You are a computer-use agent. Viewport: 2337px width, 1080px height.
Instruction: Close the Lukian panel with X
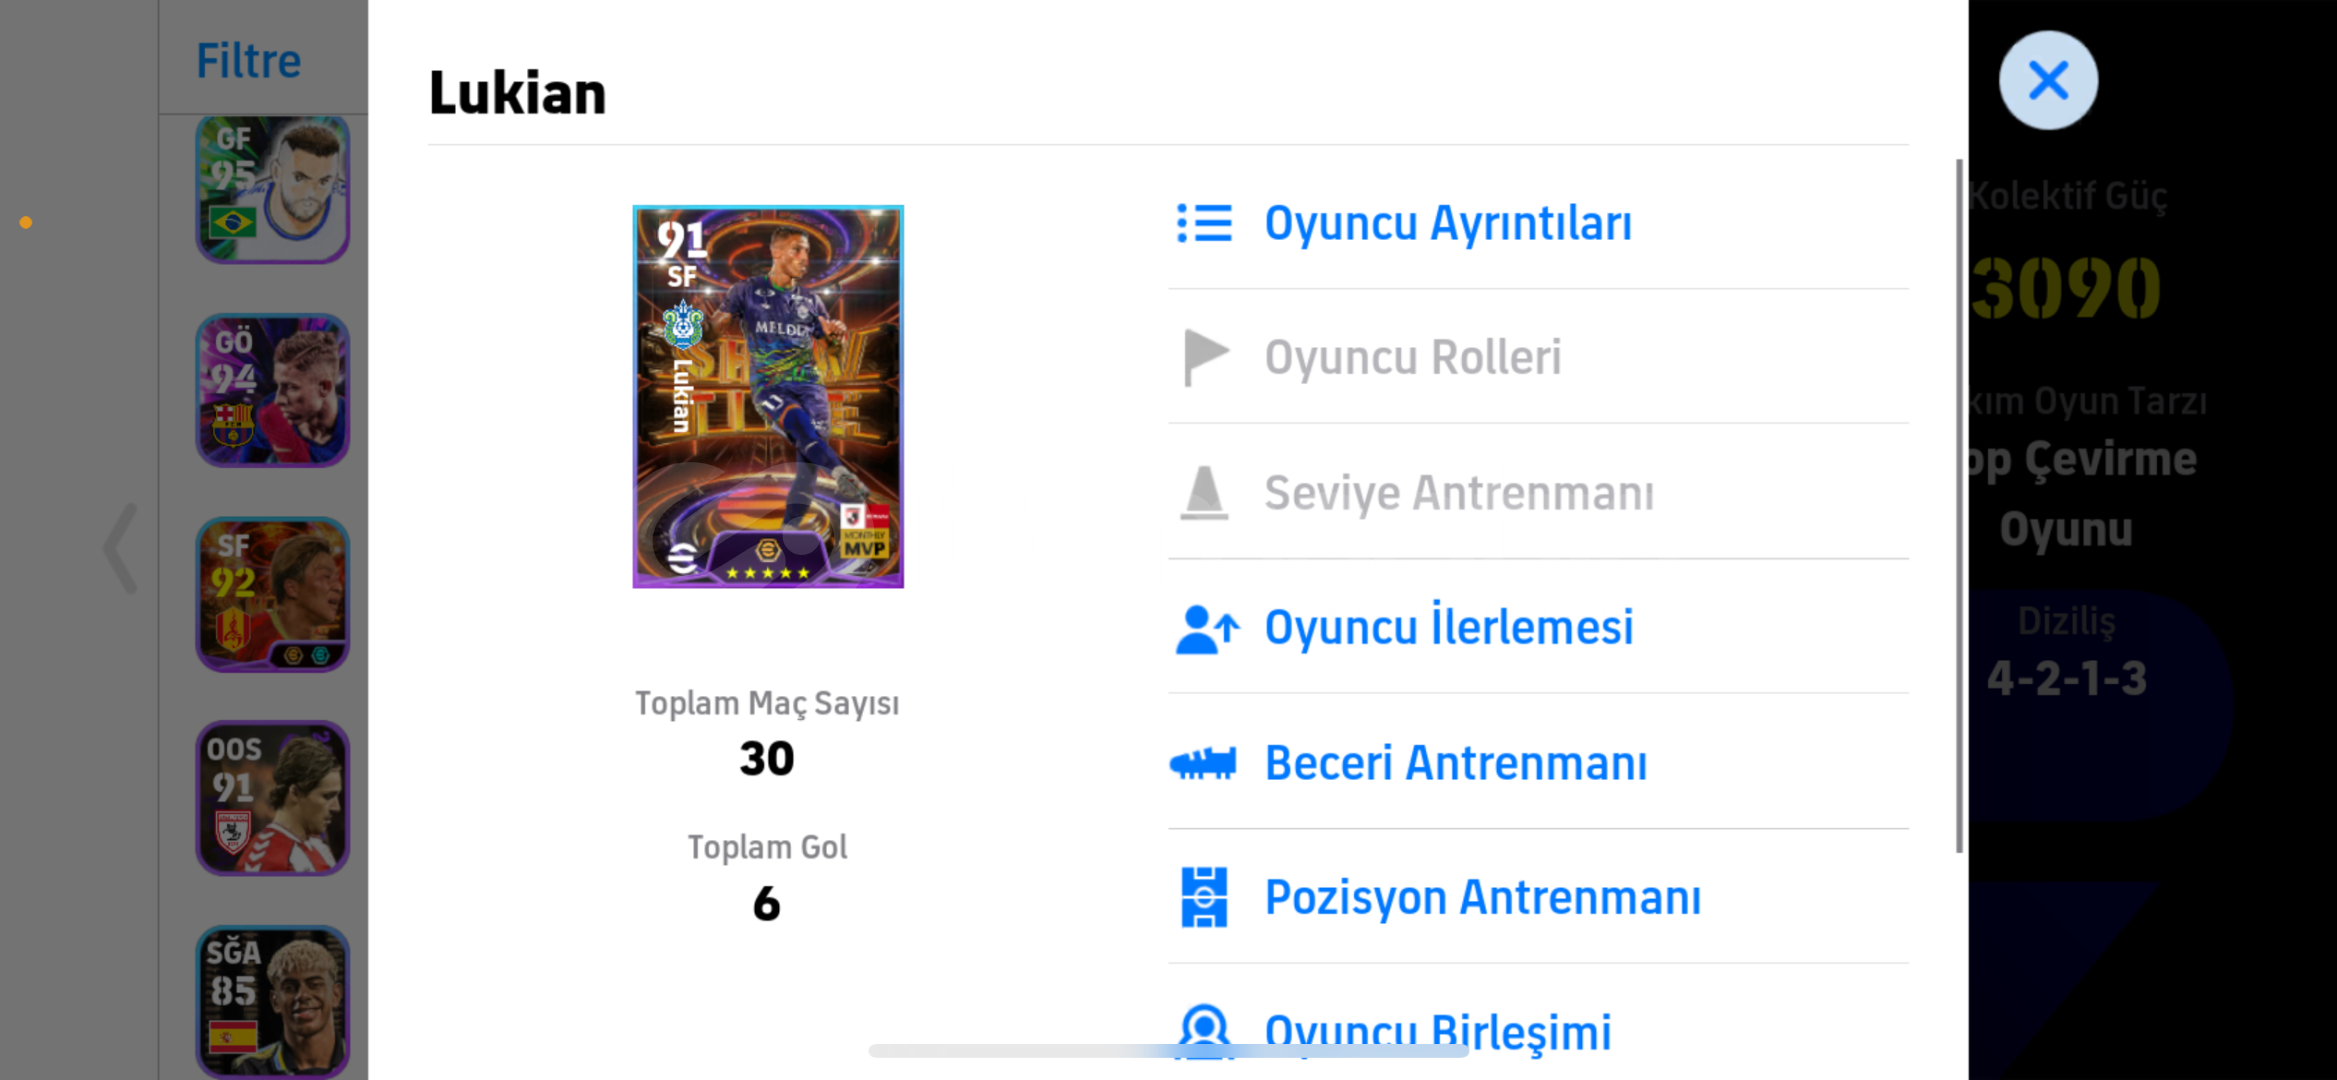[x=2048, y=80]
